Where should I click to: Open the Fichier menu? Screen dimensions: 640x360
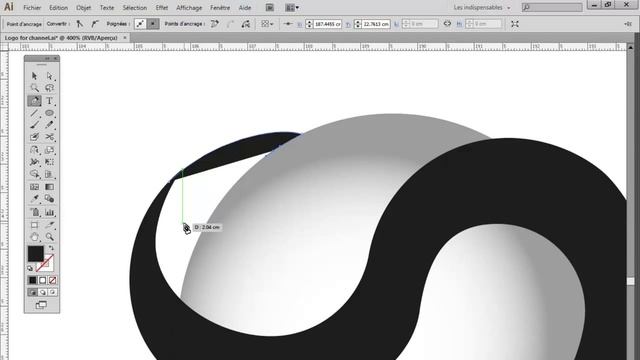(x=32, y=8)
